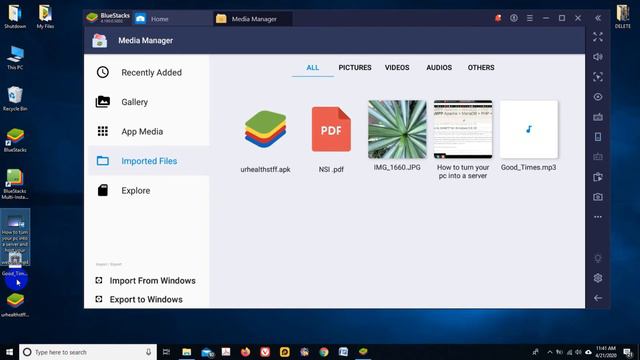Click the lightbulb icon in side toolbar

tap(598, 258)
